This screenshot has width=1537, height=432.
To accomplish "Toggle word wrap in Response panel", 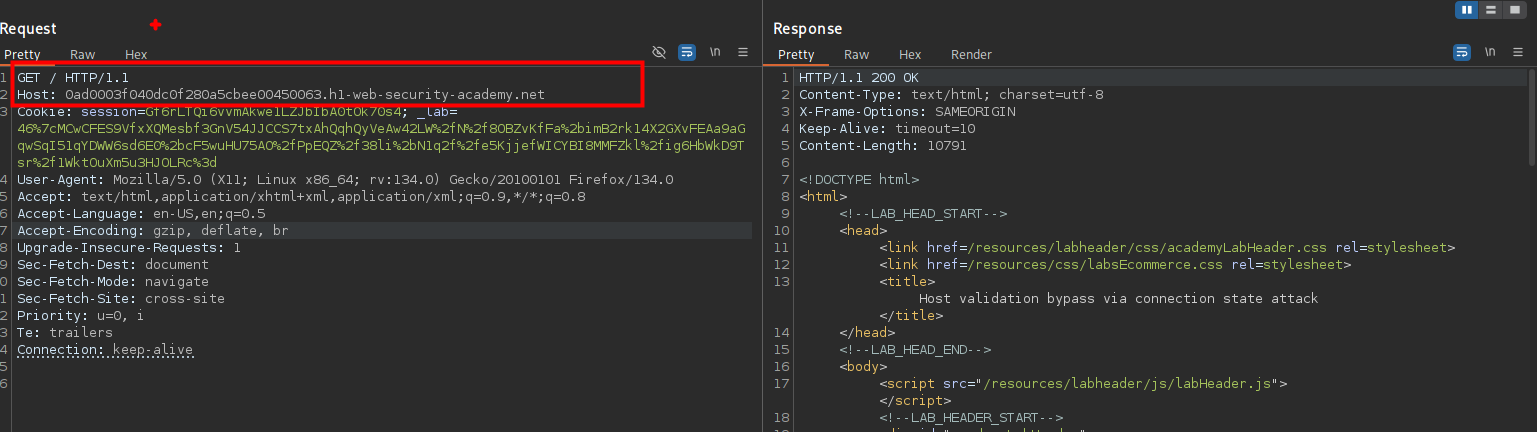I will pos(1462,52).
